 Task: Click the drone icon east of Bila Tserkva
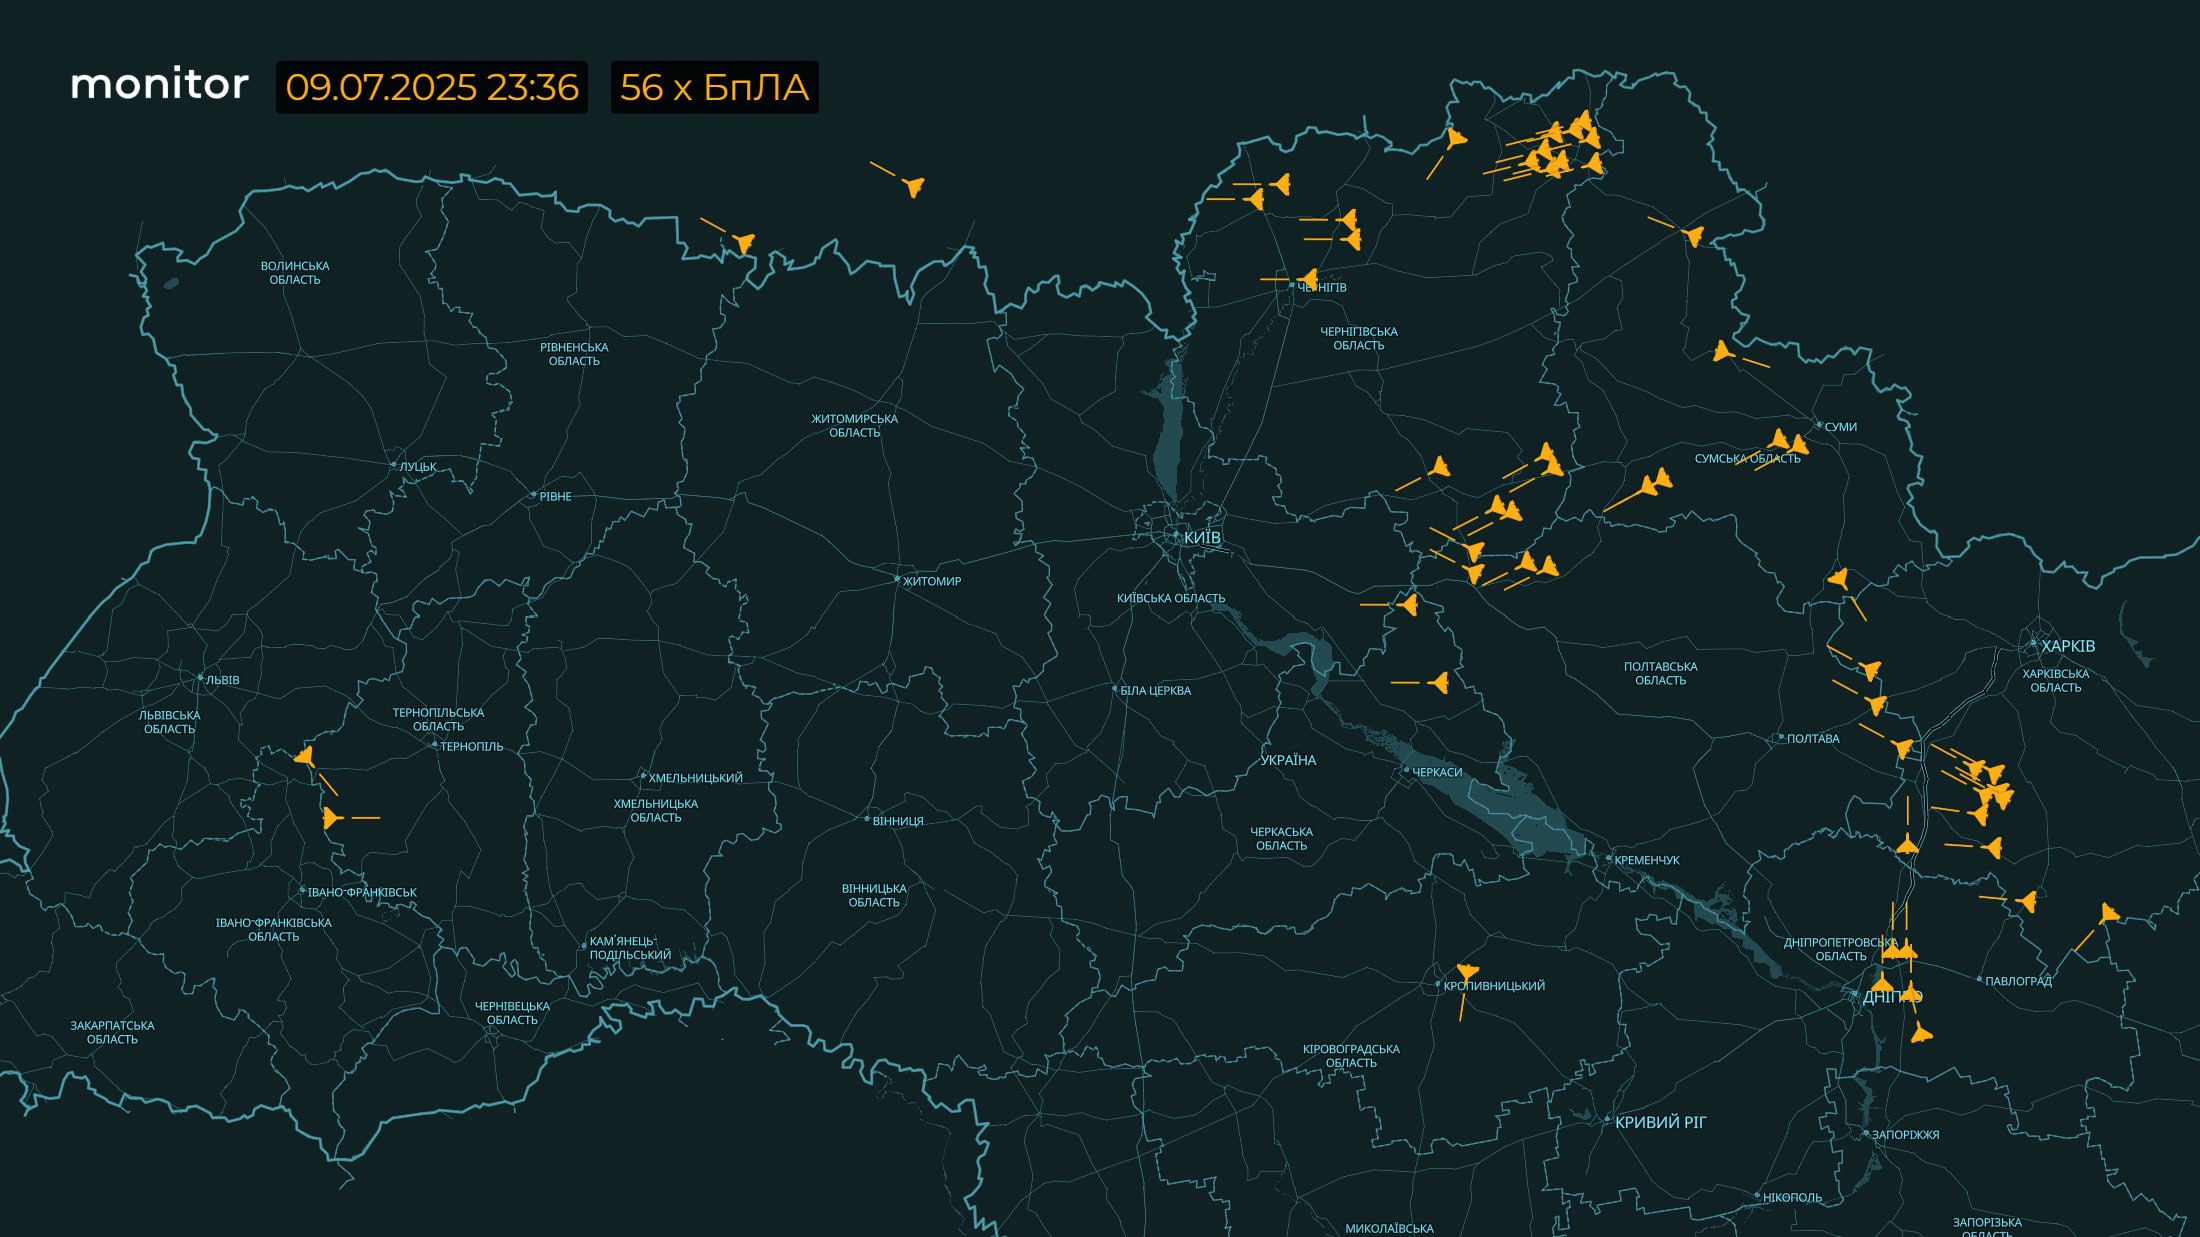(x=1439, y=683)
